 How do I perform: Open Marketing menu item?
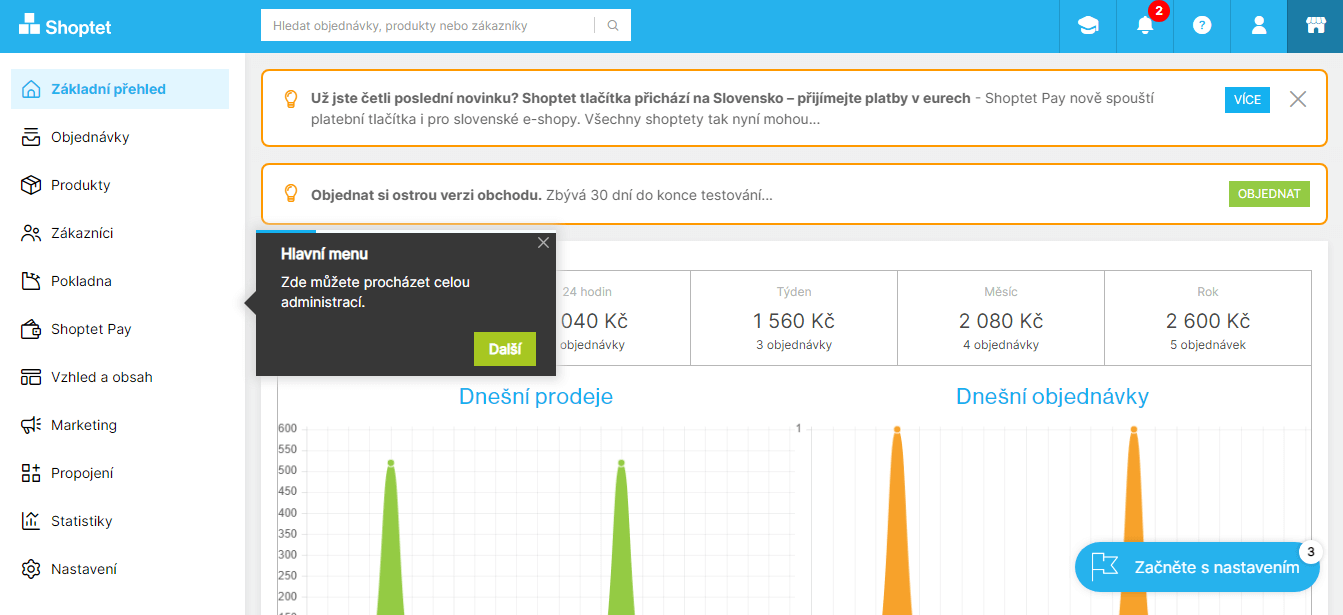[x=120, y=425]
